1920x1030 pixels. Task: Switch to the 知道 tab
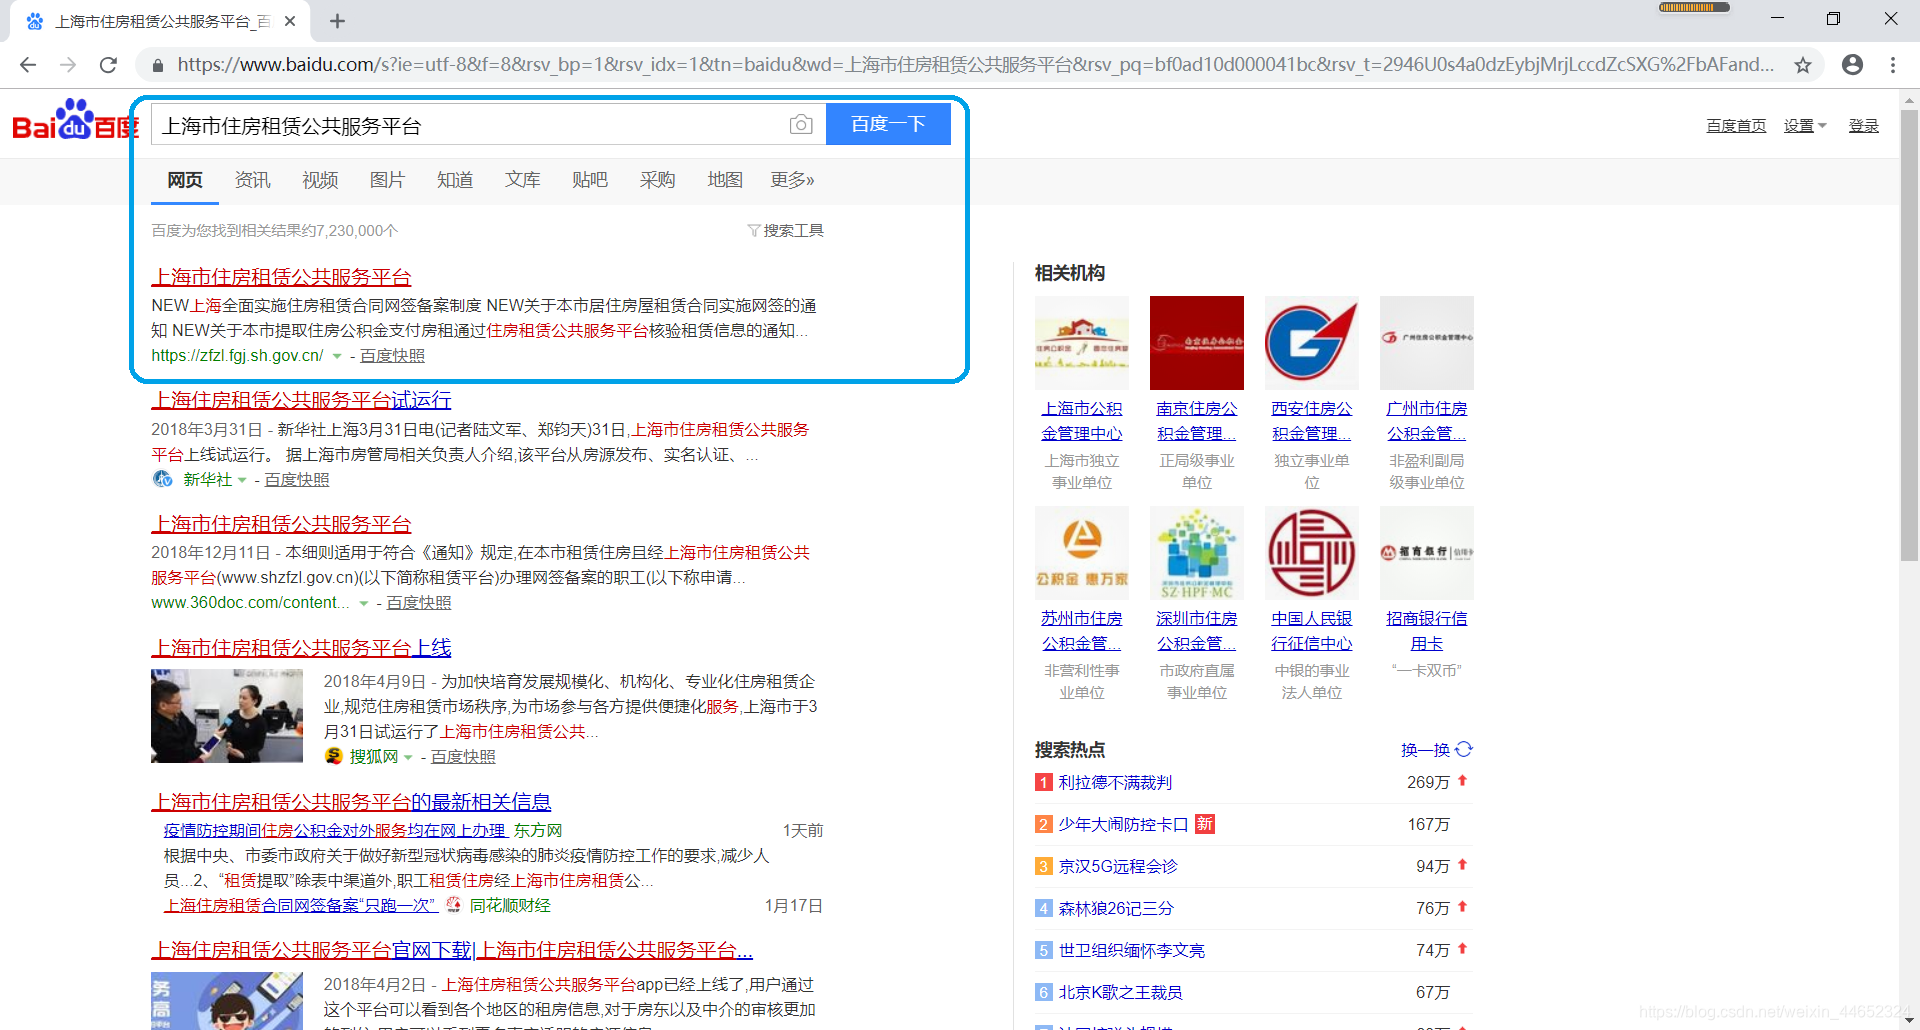455,180
